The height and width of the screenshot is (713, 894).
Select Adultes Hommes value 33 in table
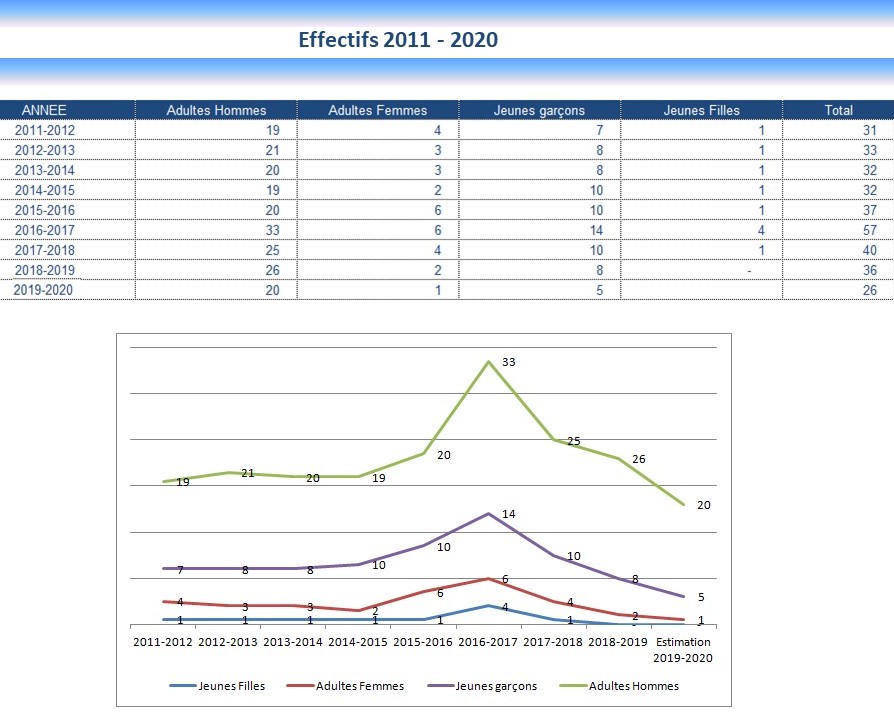(x=273, y=230)
